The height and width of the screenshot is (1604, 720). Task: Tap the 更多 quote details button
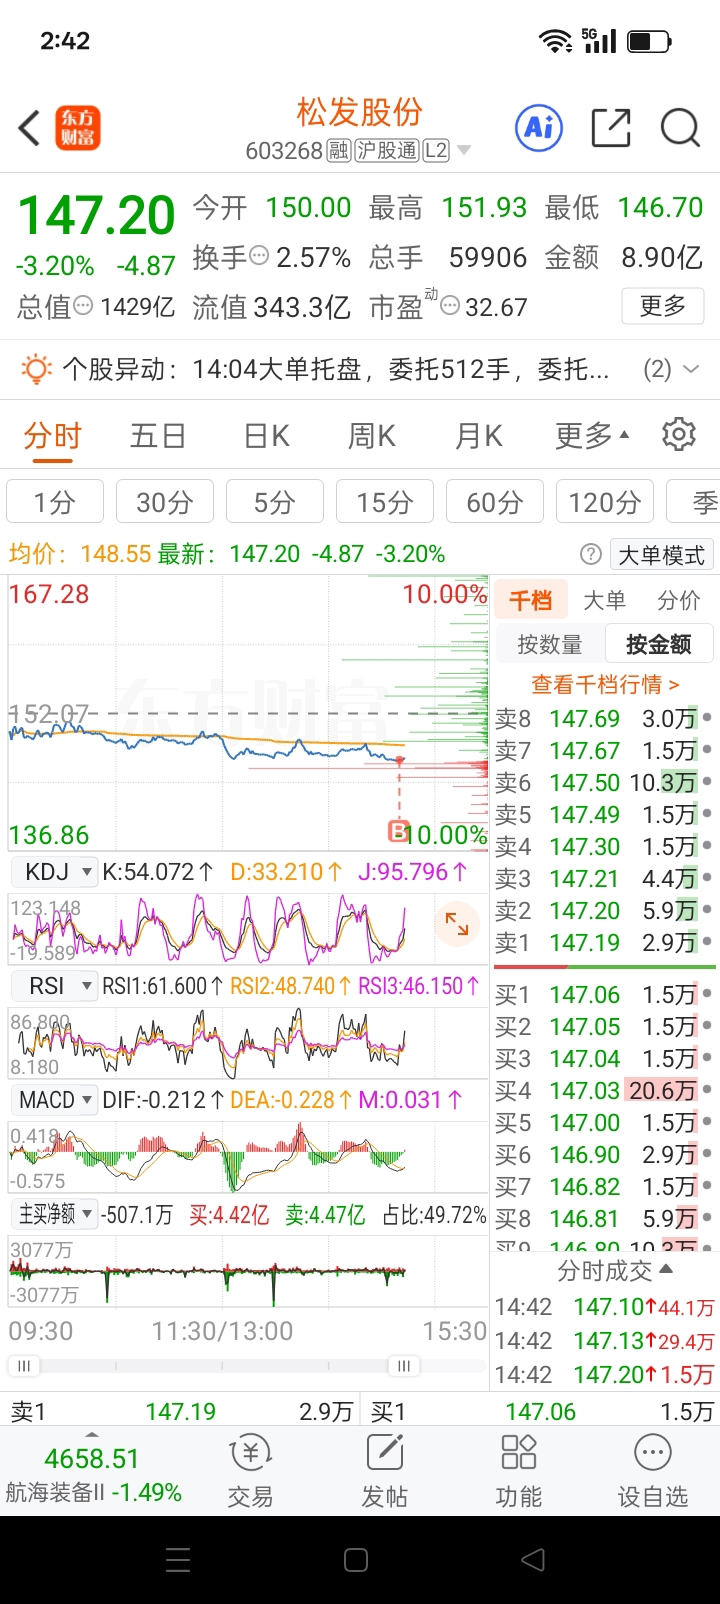pyautogui.click(x=663, y=305)
